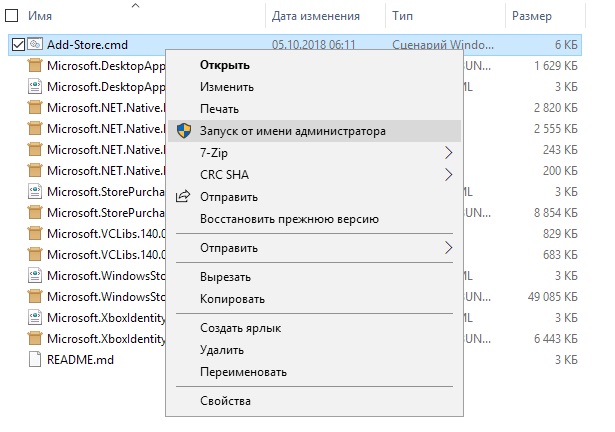This screenshot has height=432, width=615.
Task: Select package icon of 8 854 КБ Microsoft.StorePurcha file
Action: pyautogui.click(x=35, y=213)
